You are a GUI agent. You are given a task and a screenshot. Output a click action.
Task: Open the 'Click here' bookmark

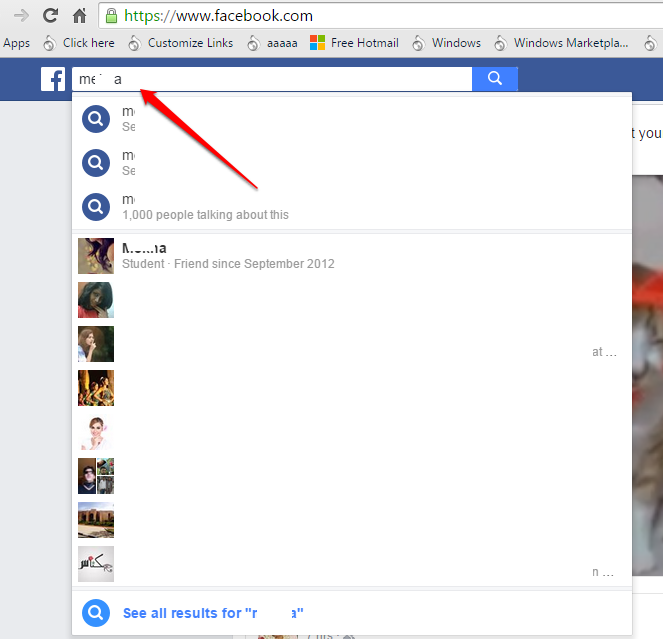[x=79, y=43]
